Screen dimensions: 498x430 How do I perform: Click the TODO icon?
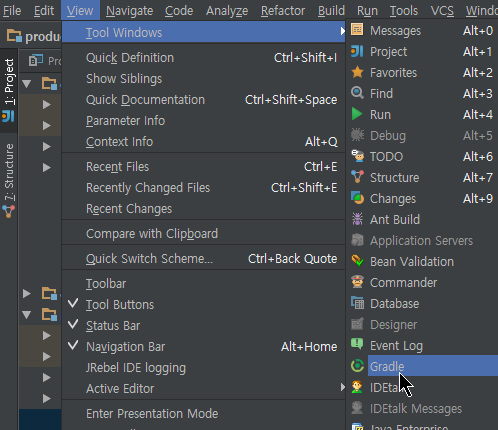[x=357, y=156]
